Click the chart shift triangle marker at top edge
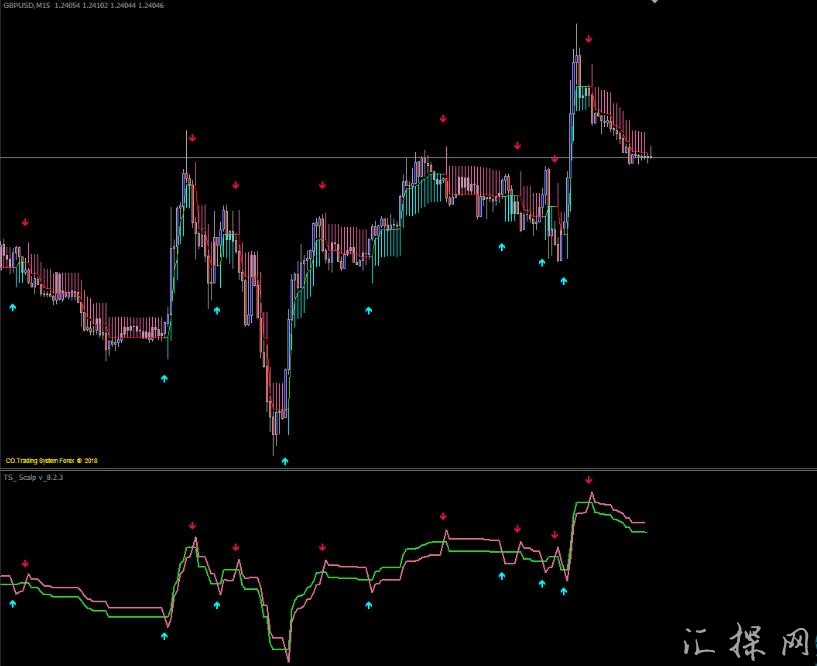 (654, 3)
